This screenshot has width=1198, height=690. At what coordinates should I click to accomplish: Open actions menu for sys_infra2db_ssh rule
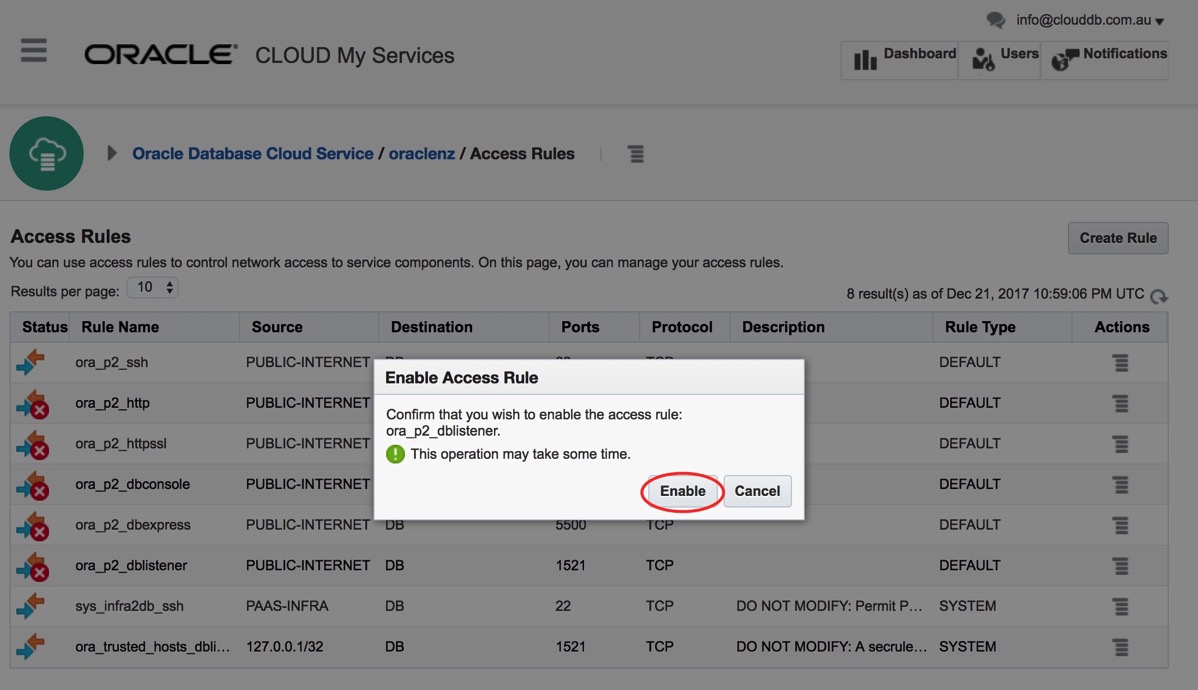coord(1120,607)
